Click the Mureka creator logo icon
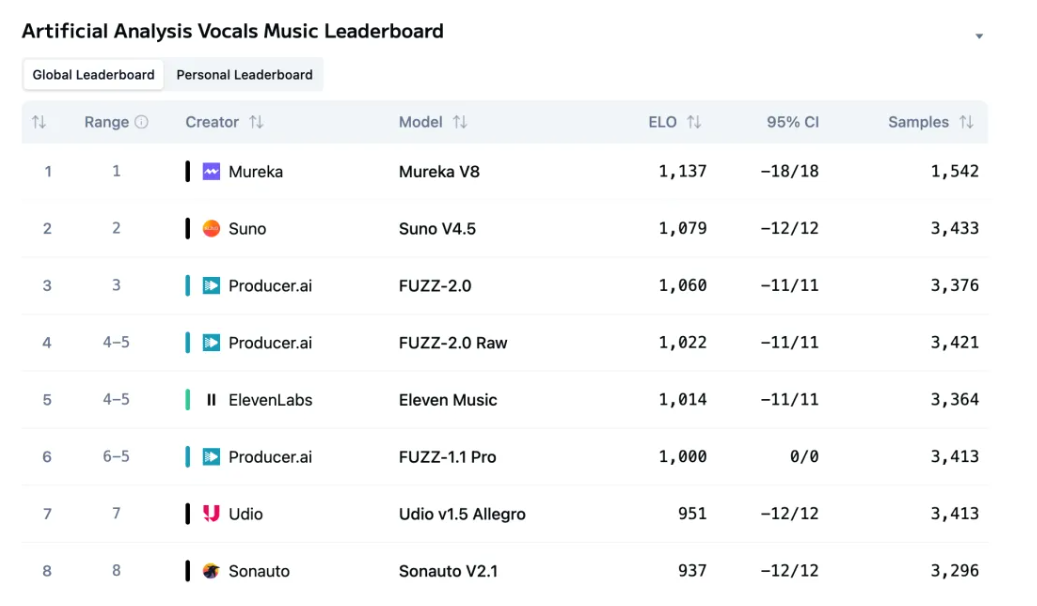The width and height of the screenshot is (1037, 606). [x=211, y=171]
